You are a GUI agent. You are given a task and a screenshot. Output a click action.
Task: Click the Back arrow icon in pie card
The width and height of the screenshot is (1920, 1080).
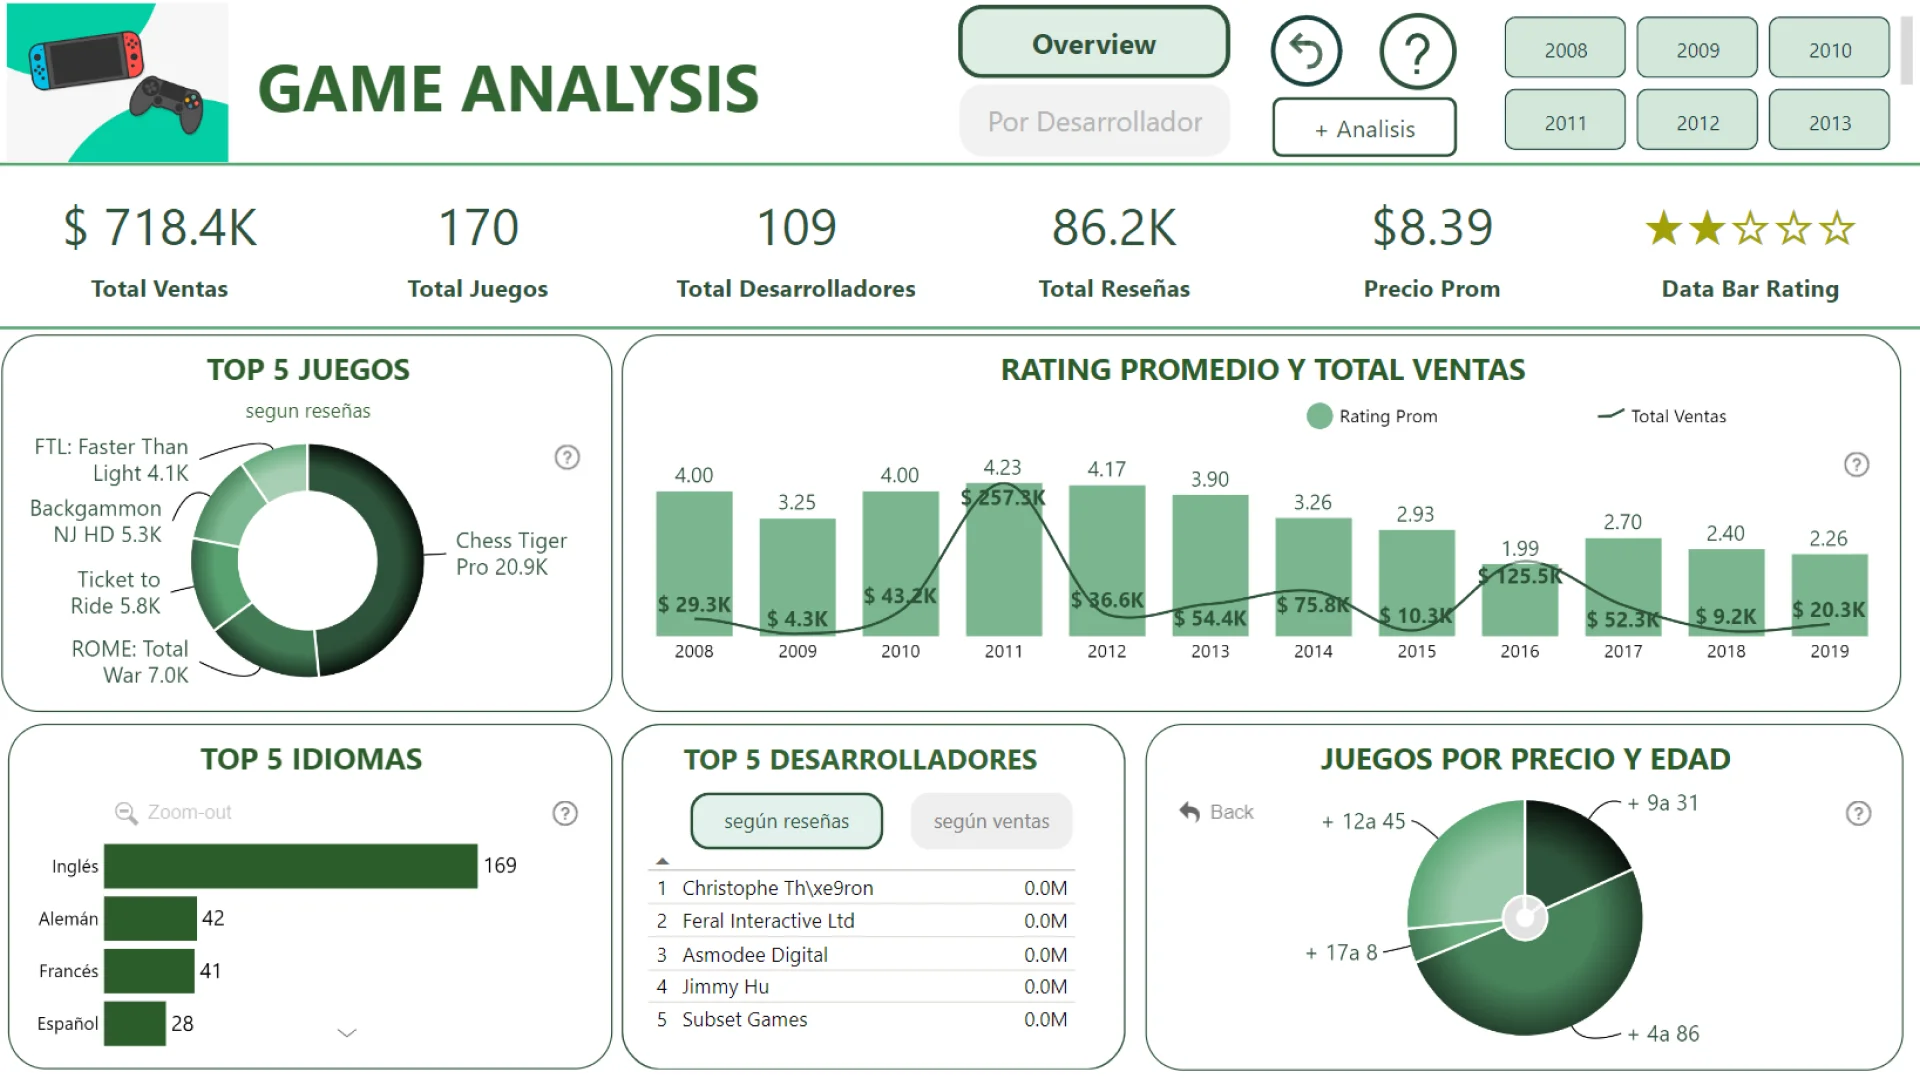pyautogui.click(x=1189, y=812)
